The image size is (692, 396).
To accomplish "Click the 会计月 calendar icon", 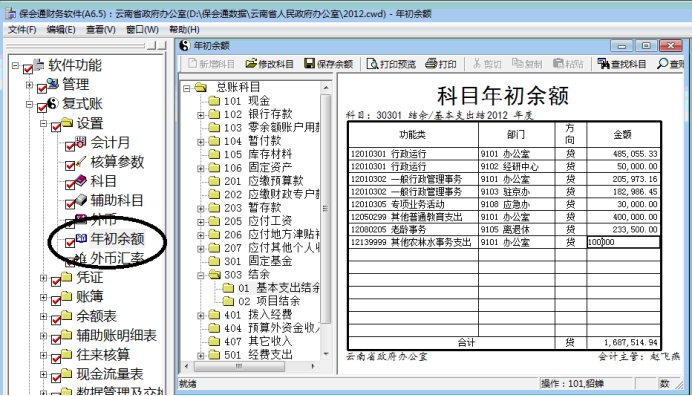I will [81, 141].
